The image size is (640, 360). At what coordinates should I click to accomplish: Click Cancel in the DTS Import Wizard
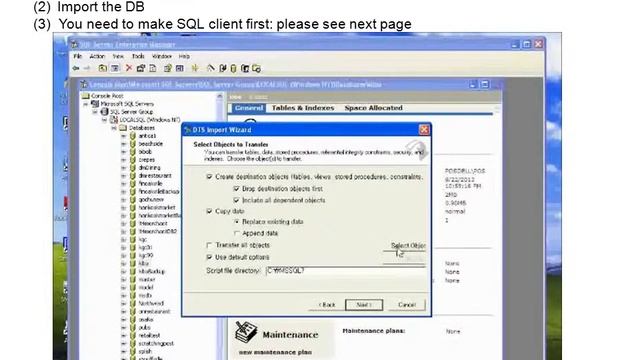pos(407,305)
